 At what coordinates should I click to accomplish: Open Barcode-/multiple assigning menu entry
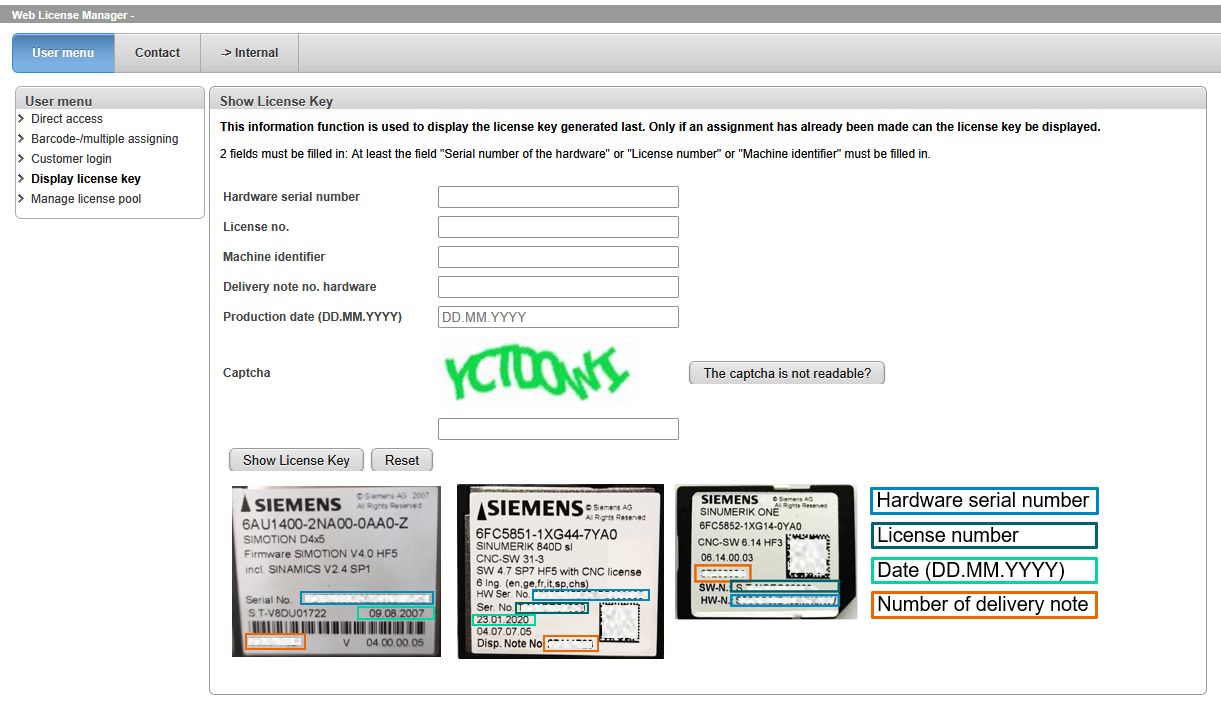[104, 139]
